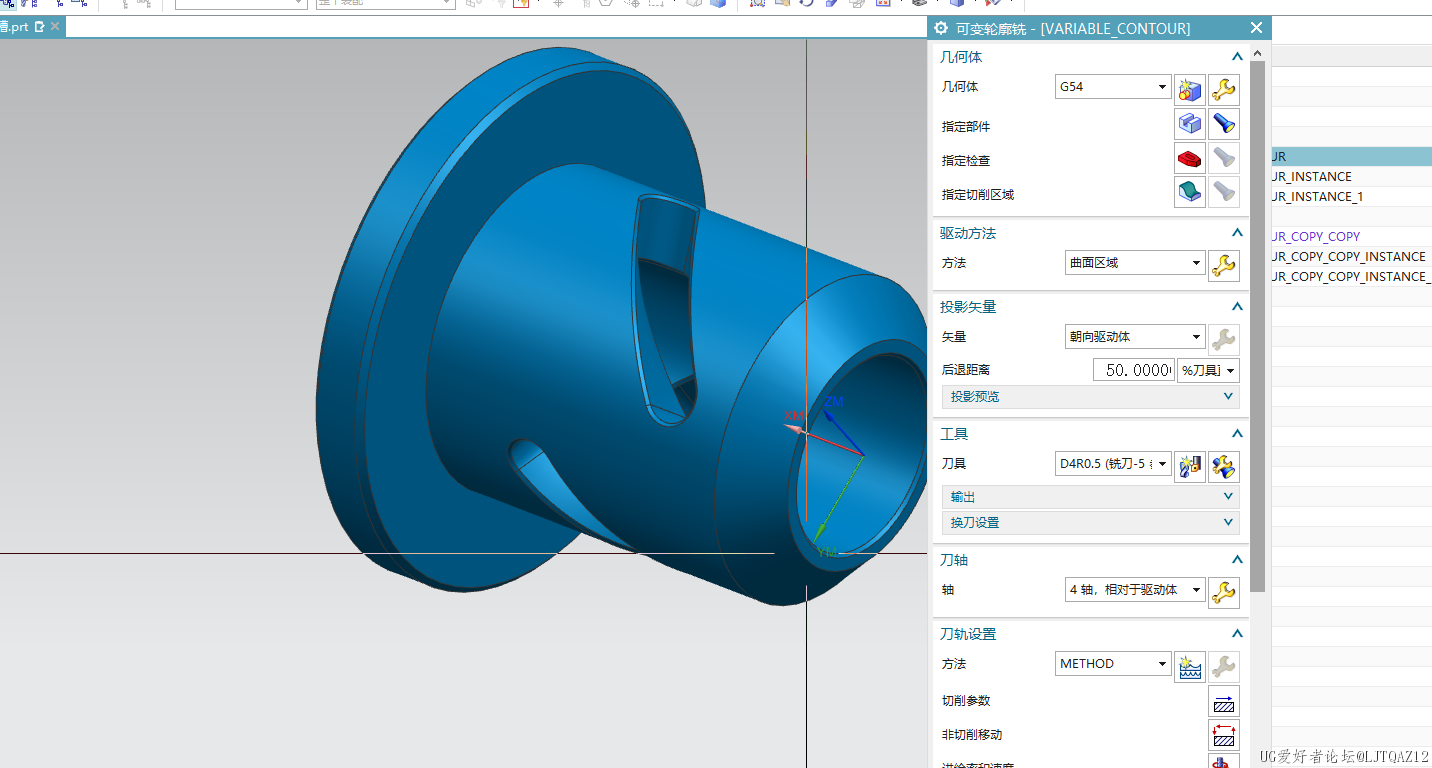Open the tool dropdown showing D4R0.5
Screen dimensions: 1432x768
[x=1113, y=464]
